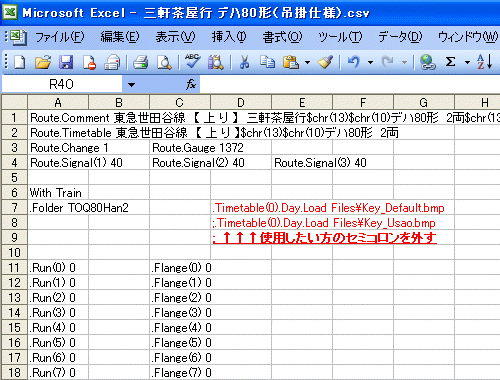Open the ファイル(F) menu
Image resolution: width=500 pixels, height=380 pixels.
point(59,37)
